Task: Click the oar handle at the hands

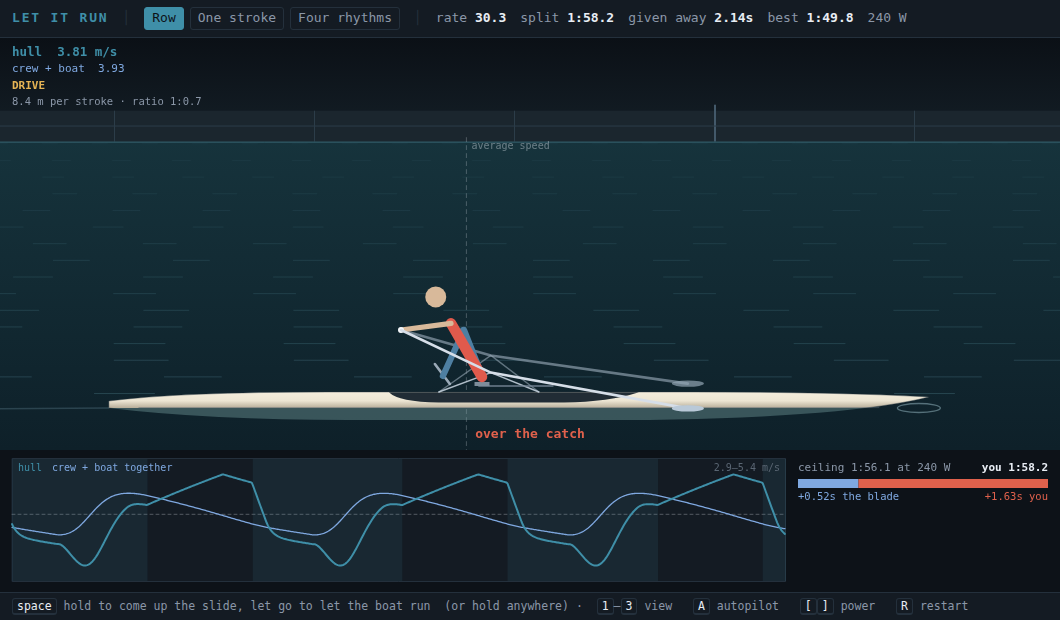Action: pos(401,330)
